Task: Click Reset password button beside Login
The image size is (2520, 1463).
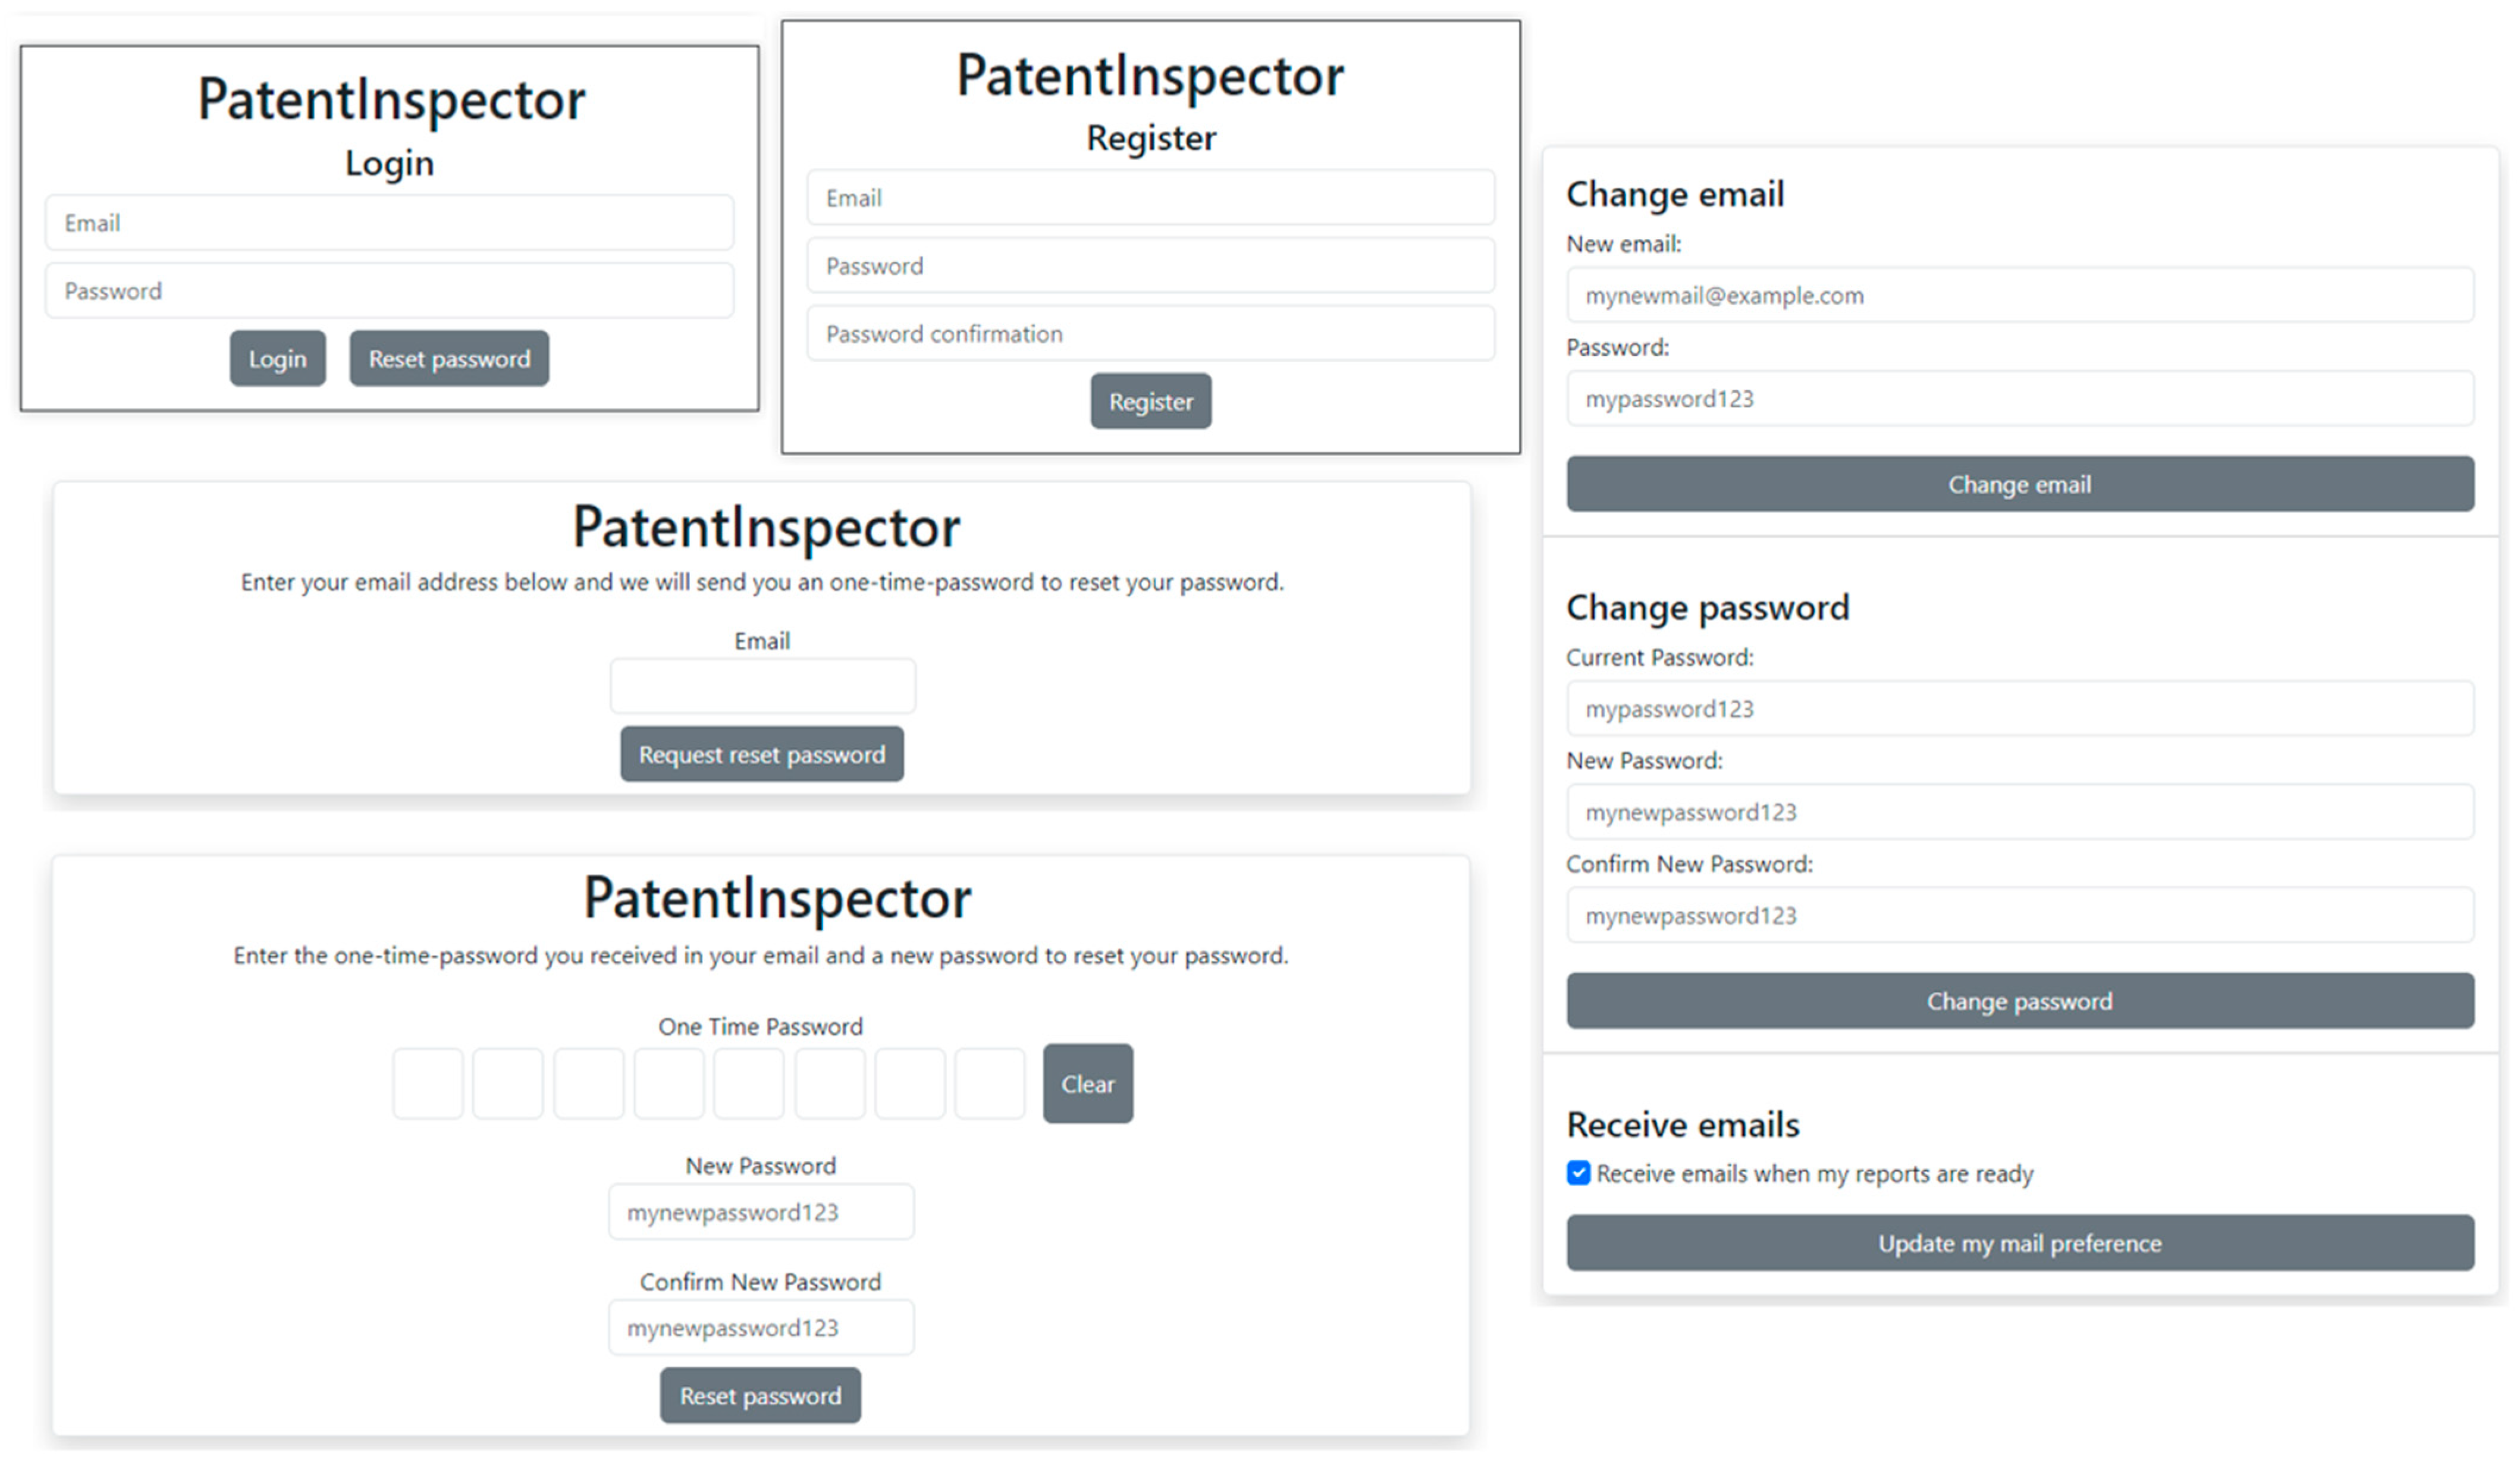Action: pyautogui.click(x=449, y=358)
